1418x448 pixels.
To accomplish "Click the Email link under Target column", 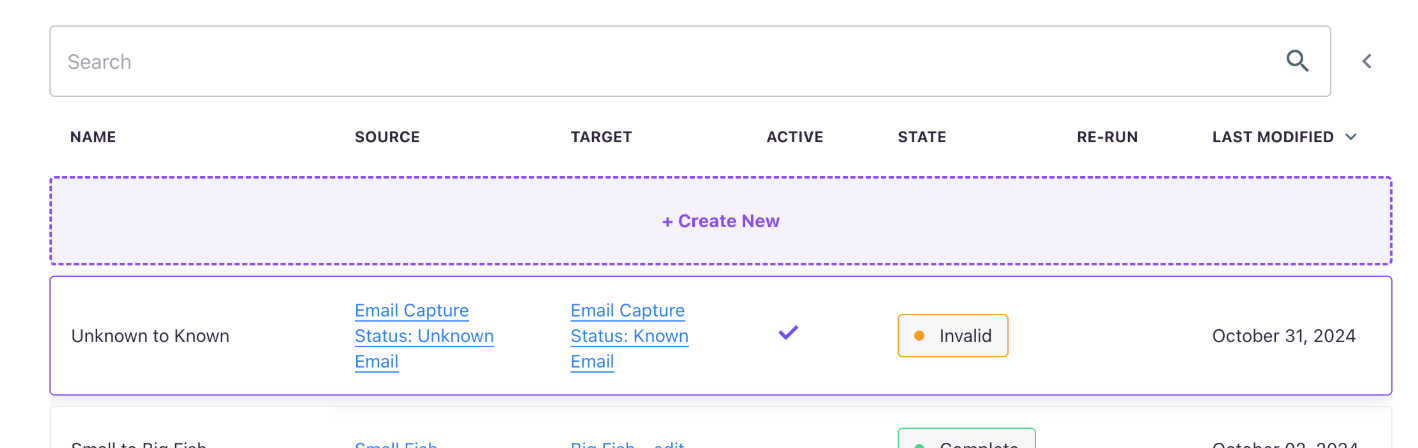I will tap(592, 362).
